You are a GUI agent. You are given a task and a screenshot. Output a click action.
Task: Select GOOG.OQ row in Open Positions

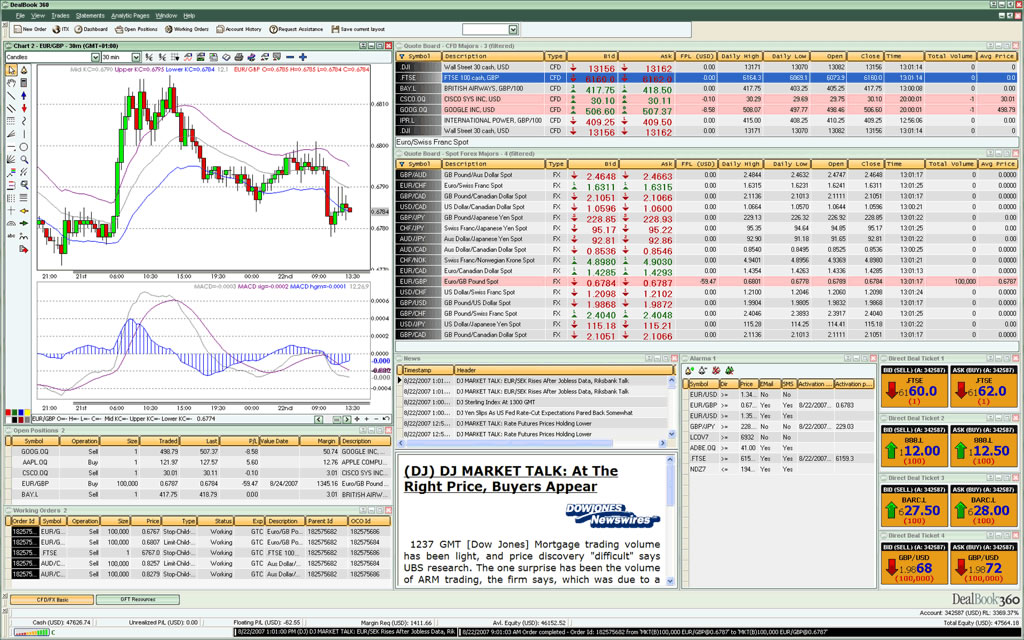click(199, 451)
